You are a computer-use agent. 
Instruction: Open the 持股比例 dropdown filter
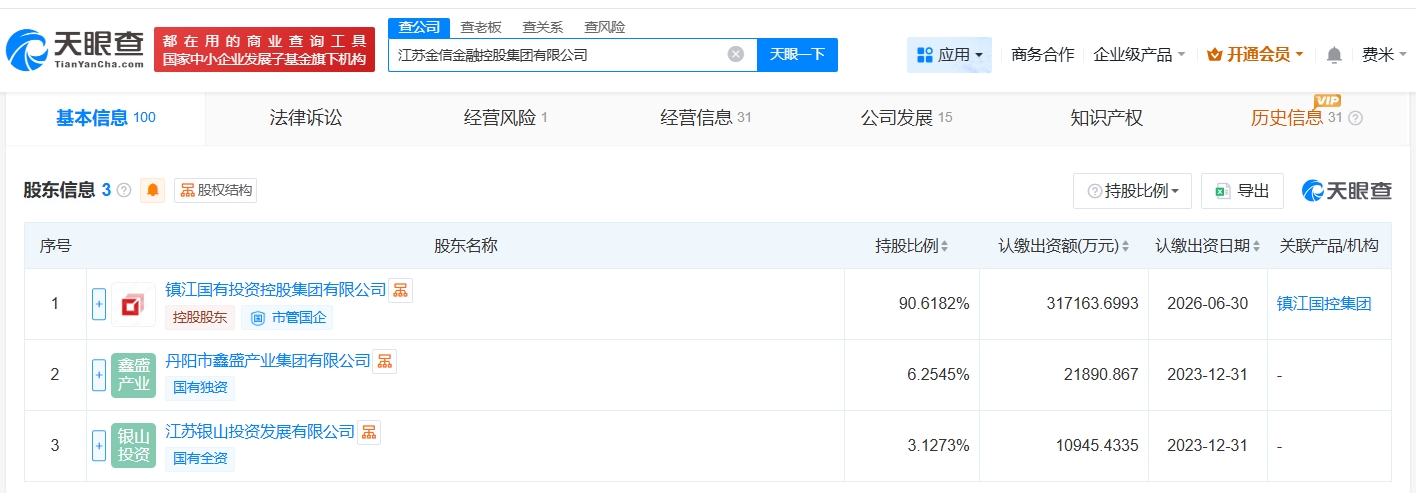click(1132, 191)
